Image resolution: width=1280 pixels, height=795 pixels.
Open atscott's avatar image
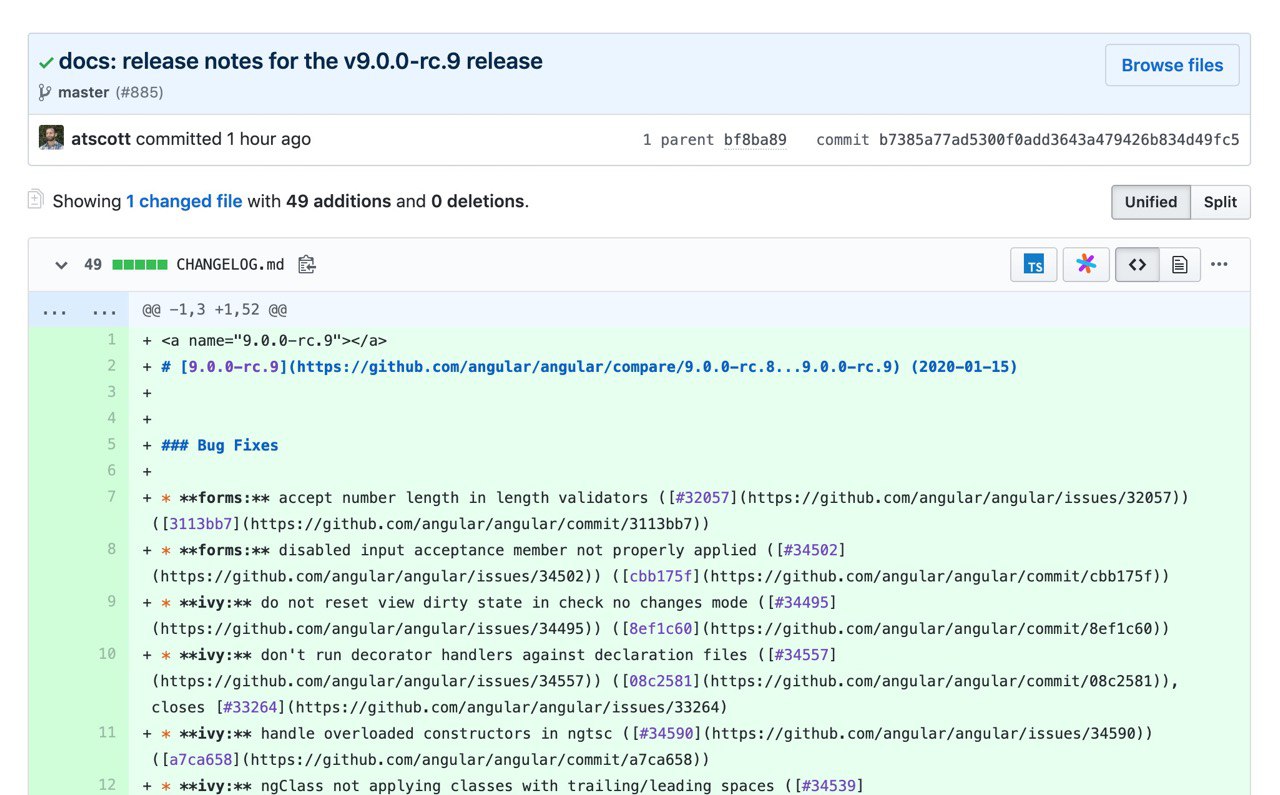(x=51, y=138)
